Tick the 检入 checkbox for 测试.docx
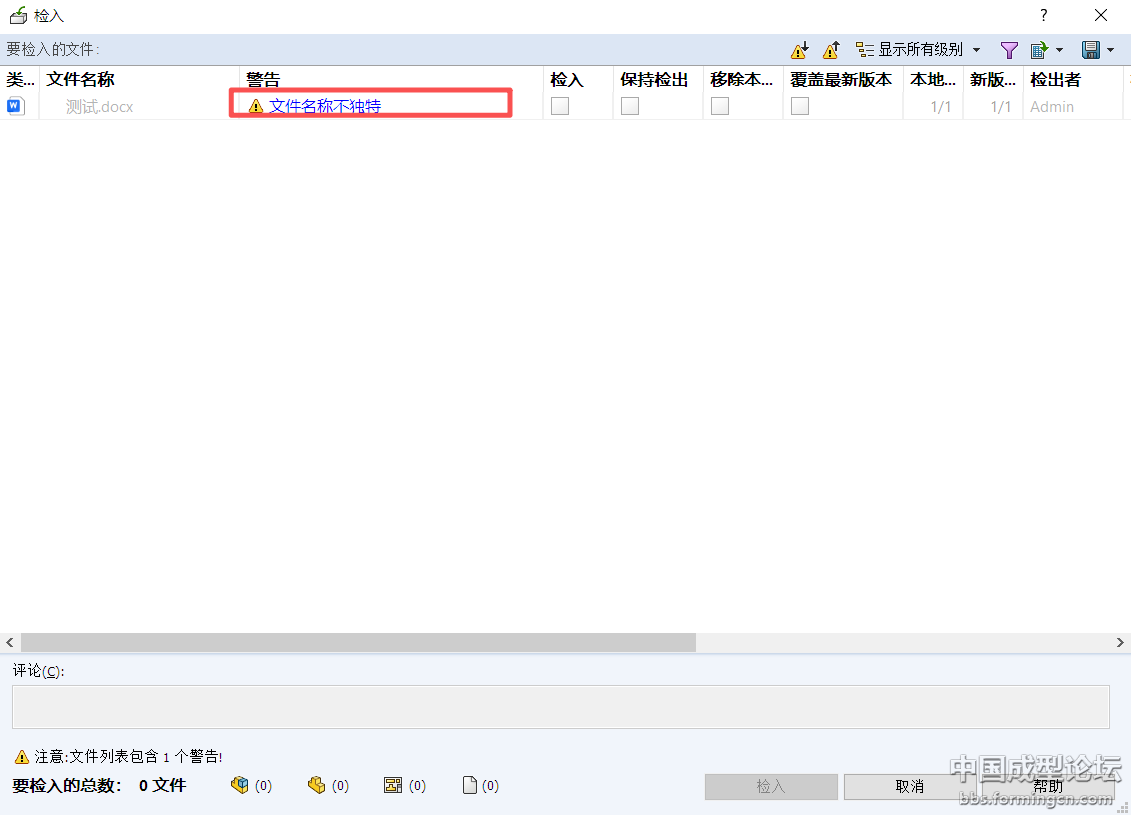This screenshot has width=1131, height=815. 560,106
